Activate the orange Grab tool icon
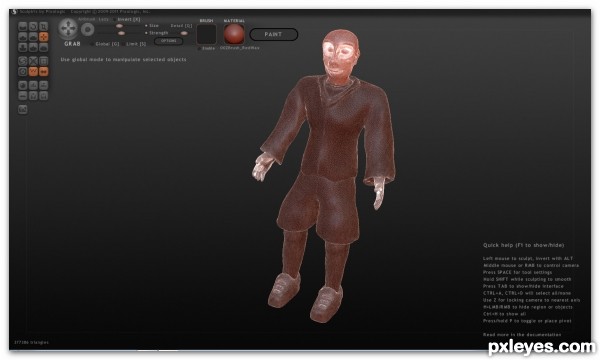The image size is (600, 360). coord(44,37)
